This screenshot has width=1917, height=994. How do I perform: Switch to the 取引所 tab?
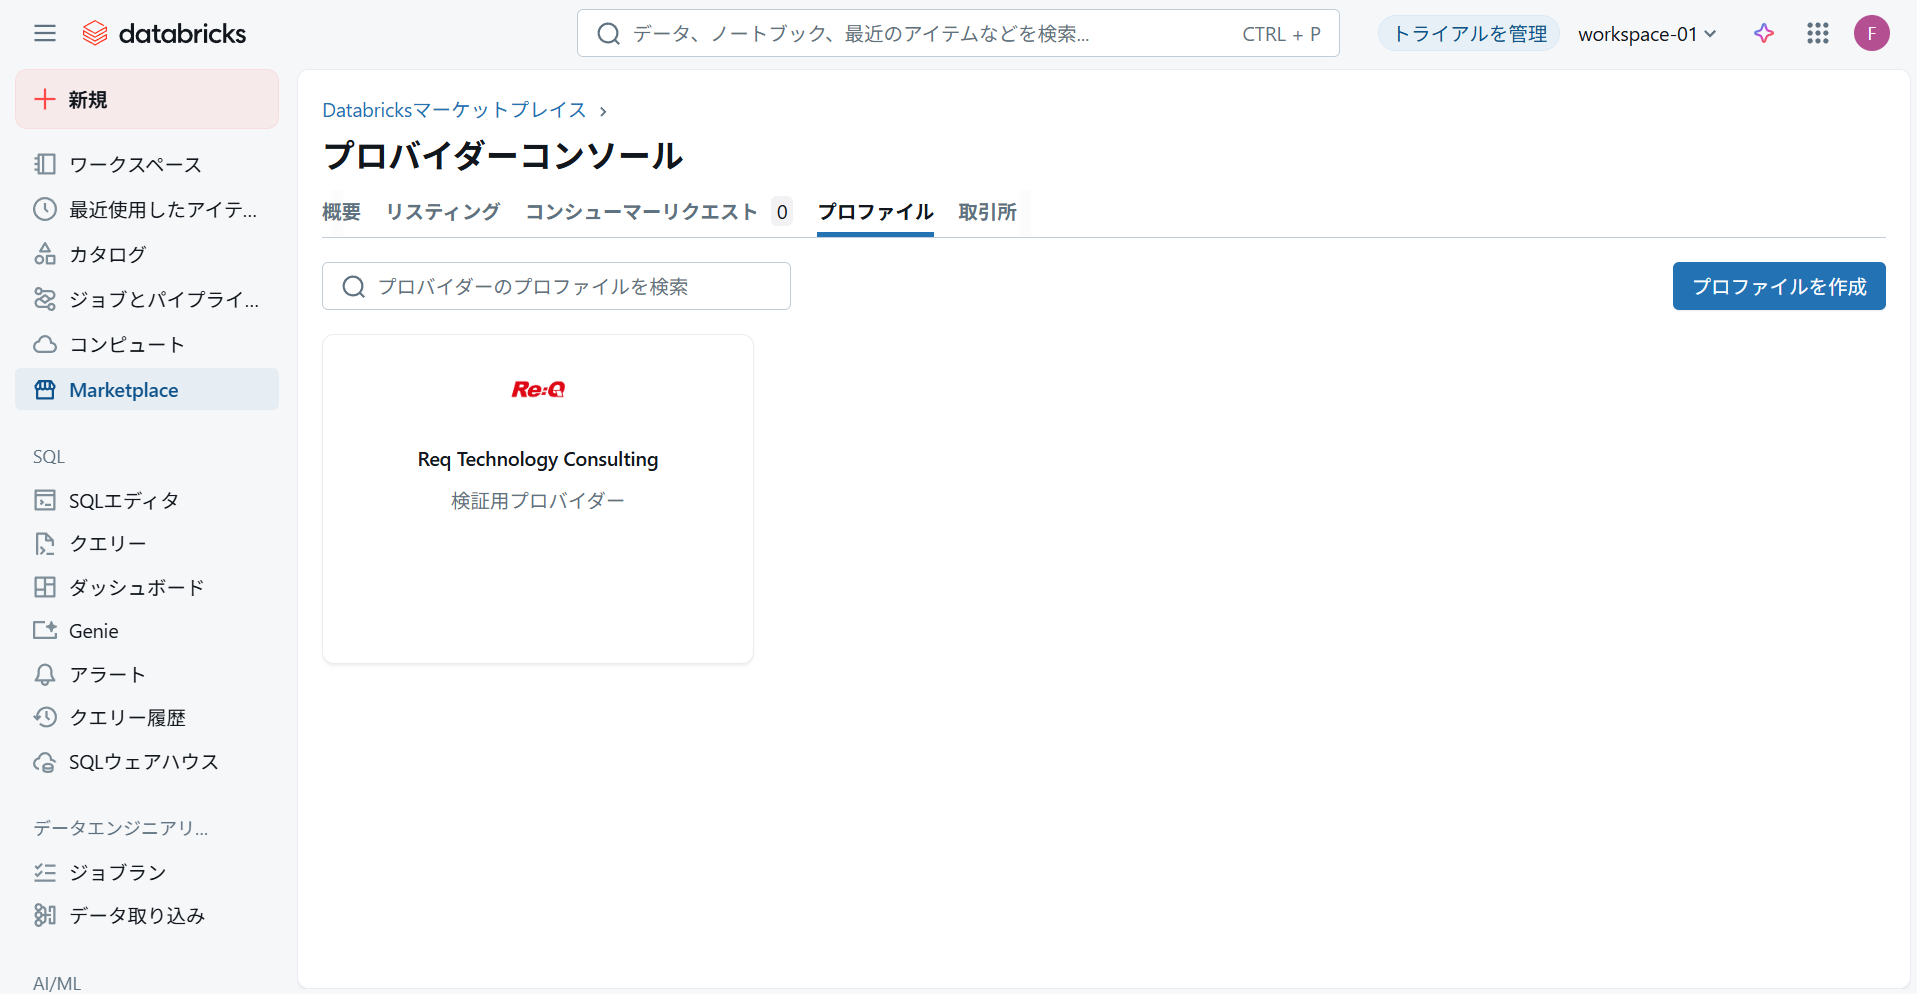(987, 212)
